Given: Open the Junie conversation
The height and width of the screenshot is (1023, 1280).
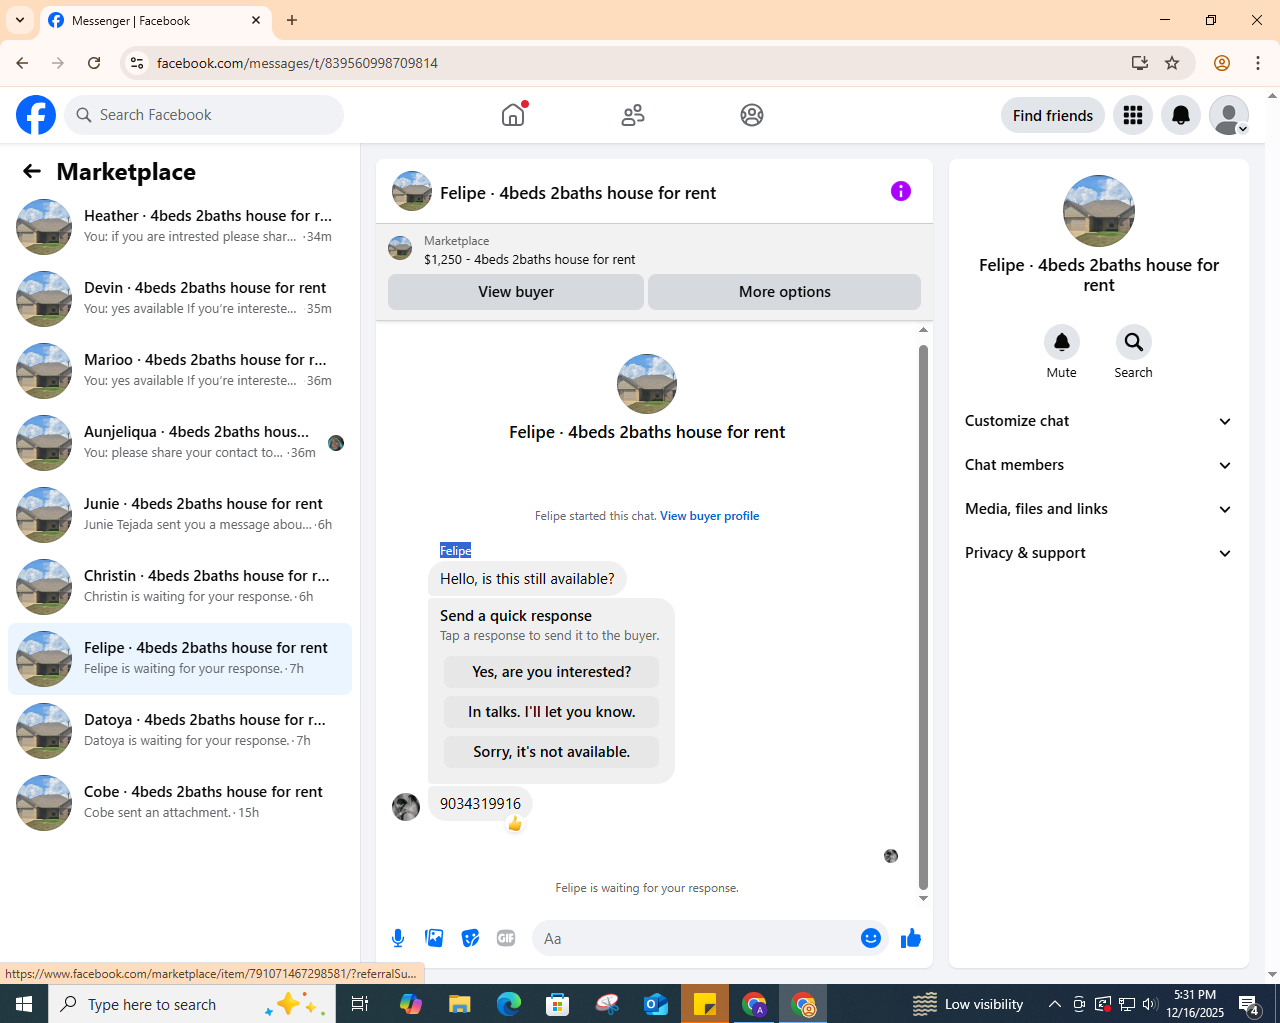Looking at the screenshot, I should click(180, 515).
